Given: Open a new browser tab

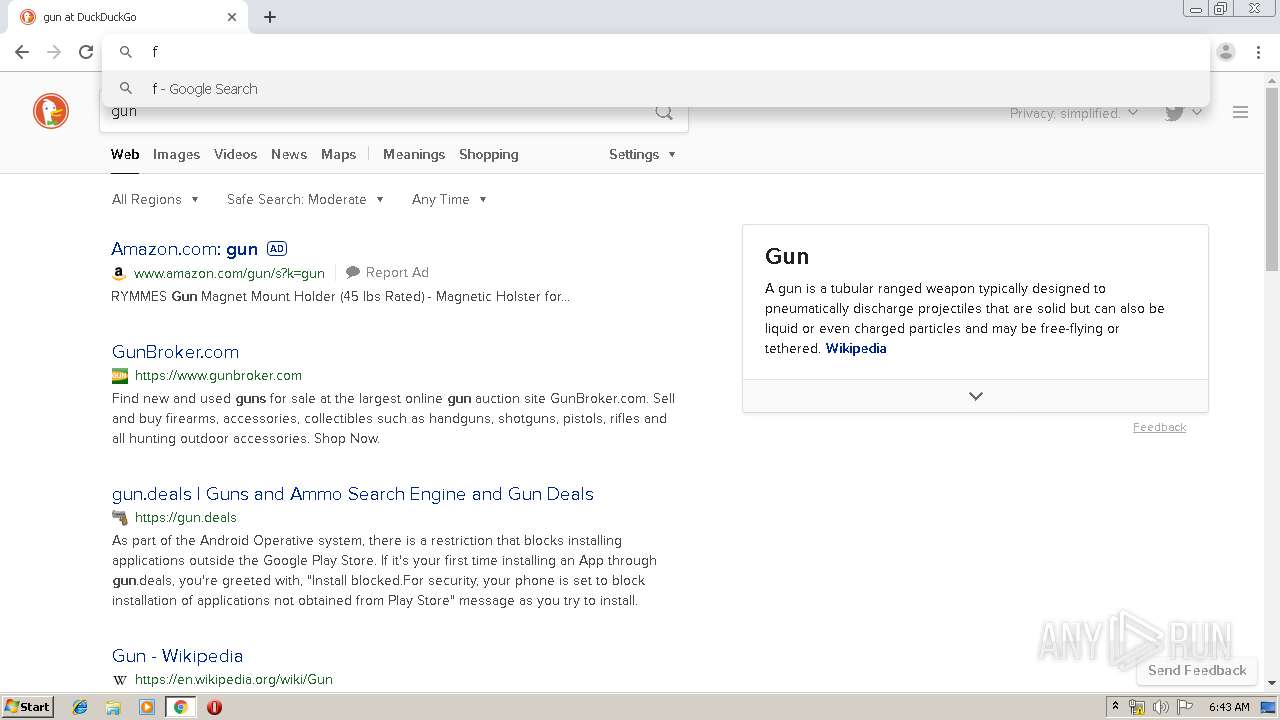Looking at the screenshot, I should [x=270, y=17].
